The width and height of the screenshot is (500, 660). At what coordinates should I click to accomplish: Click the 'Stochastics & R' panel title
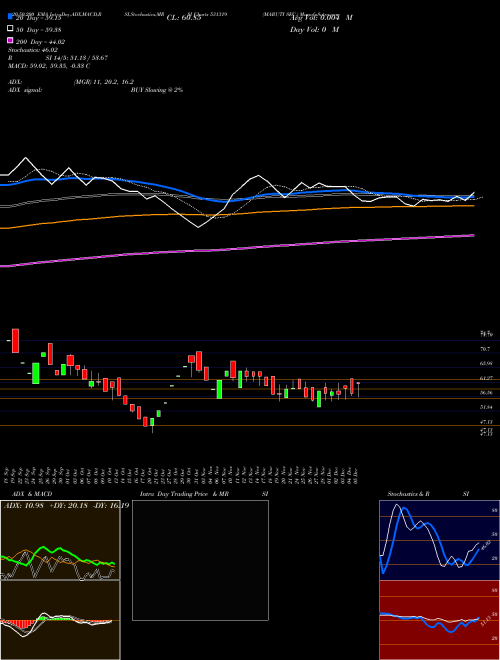(408, 494)
